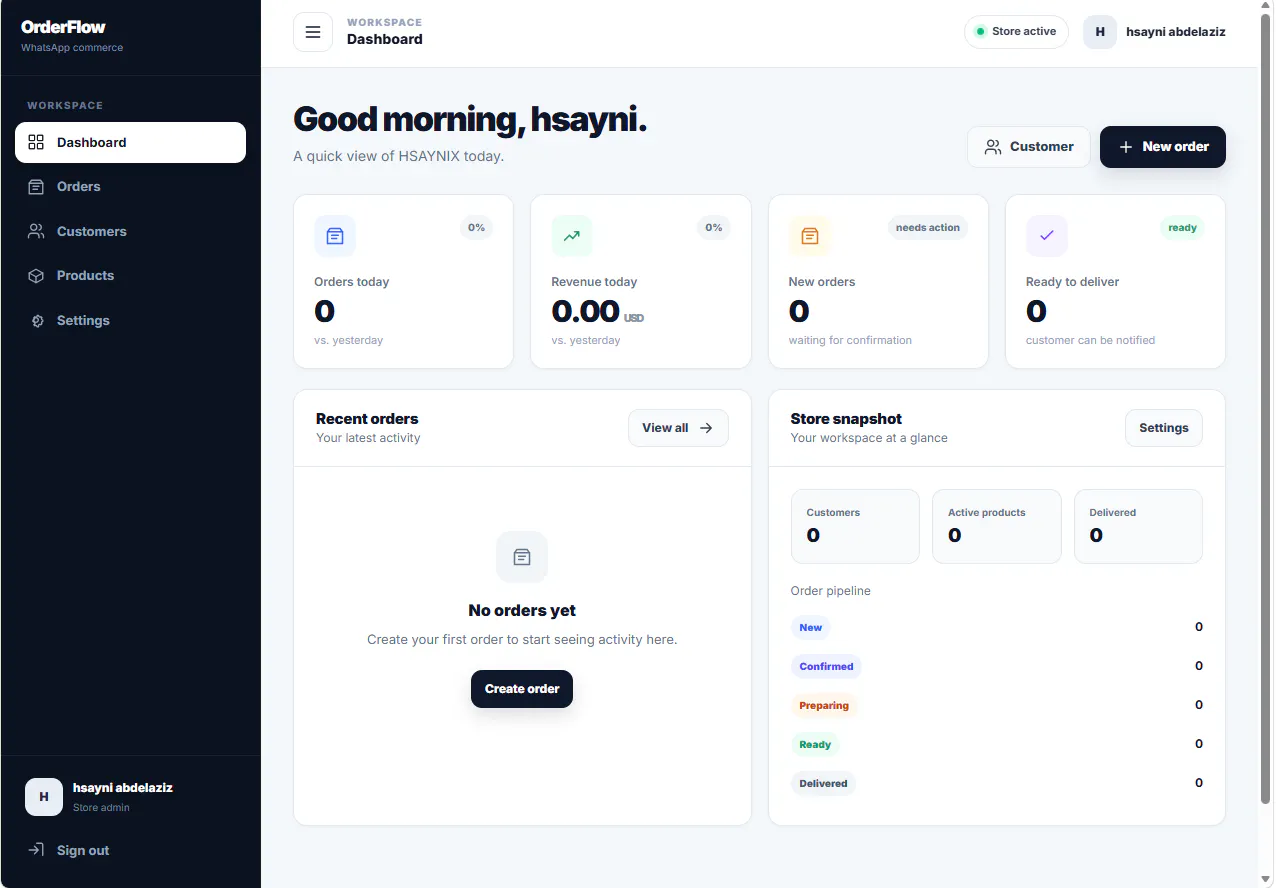Click the green Store active dot
This screenshot has width=1276, height=888.
pyautogui.click(x=980, y=32)
